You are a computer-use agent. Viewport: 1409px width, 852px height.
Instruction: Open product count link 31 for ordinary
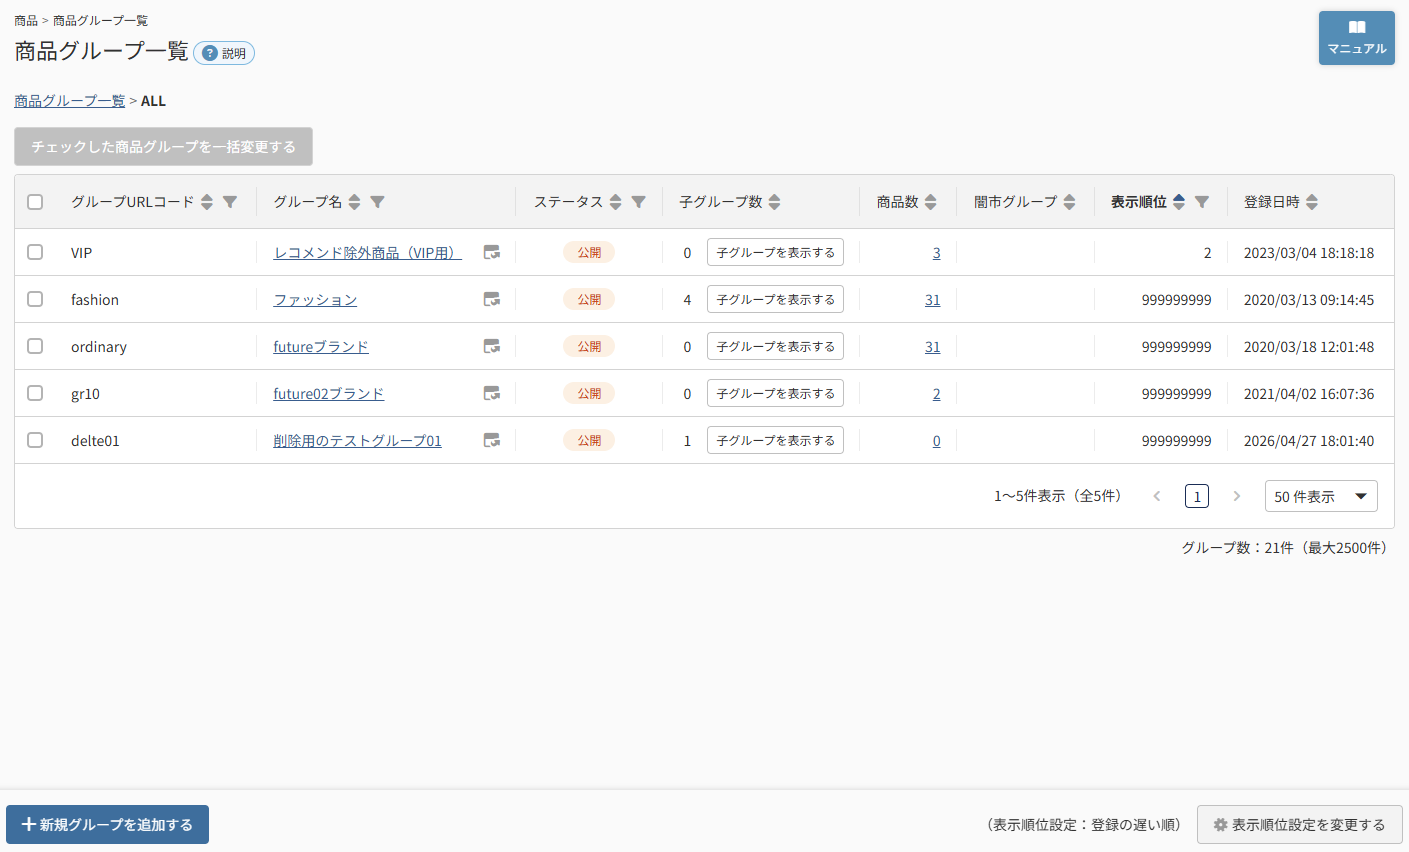933,347
